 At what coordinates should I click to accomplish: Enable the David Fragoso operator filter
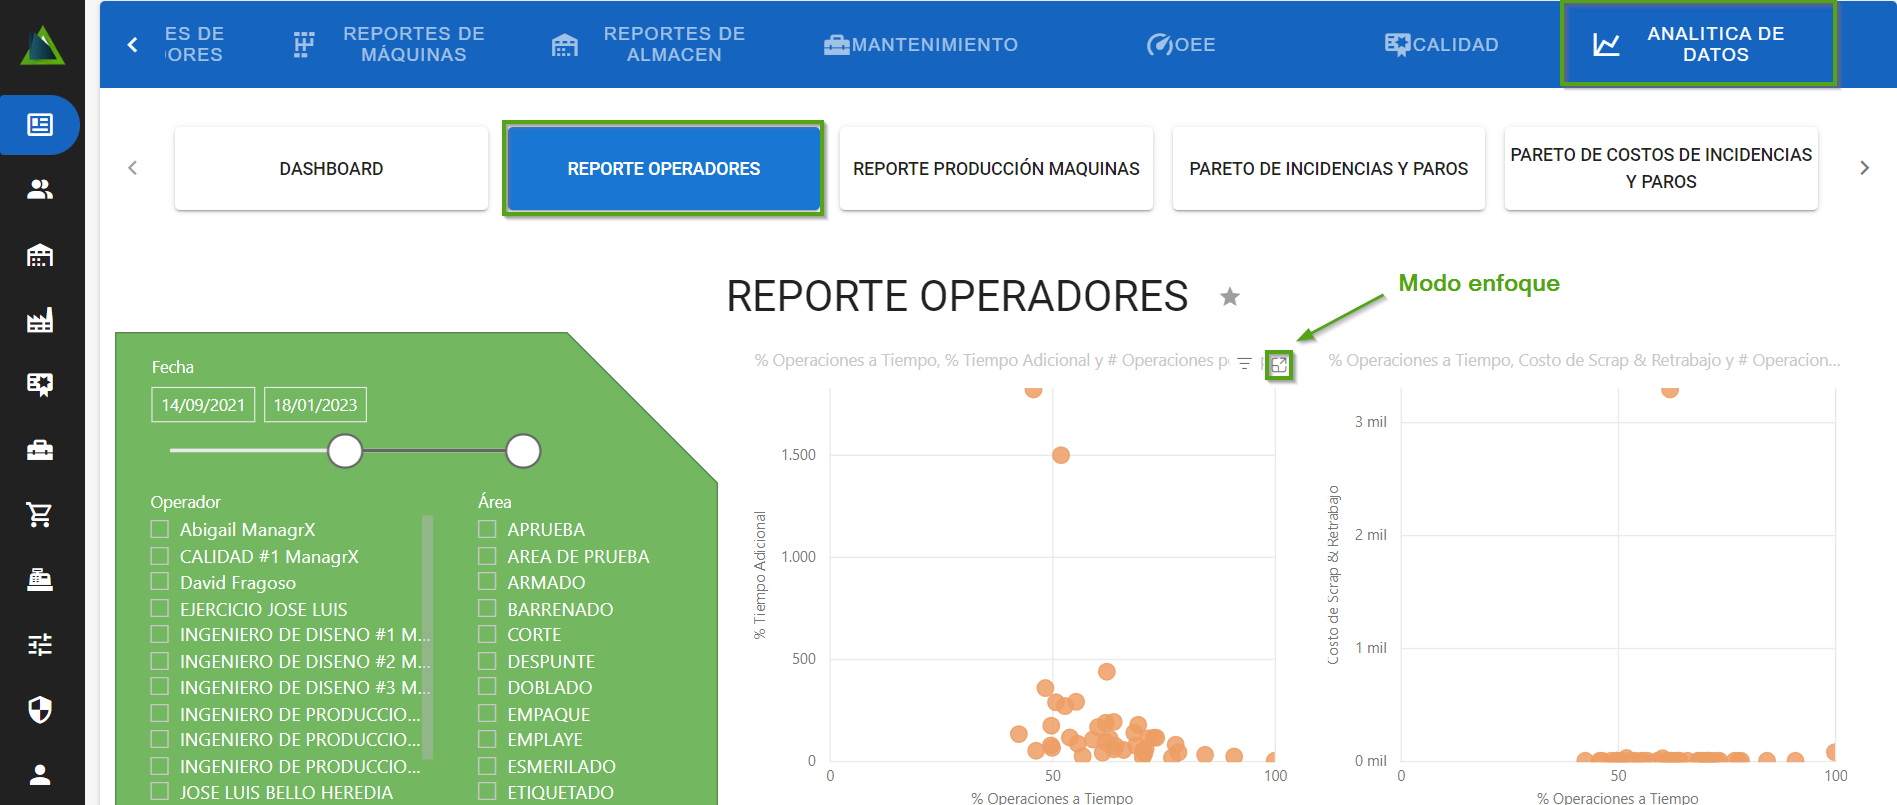tap(160, 582)
